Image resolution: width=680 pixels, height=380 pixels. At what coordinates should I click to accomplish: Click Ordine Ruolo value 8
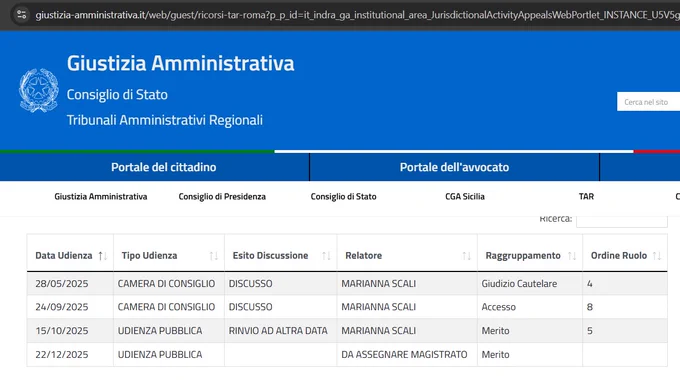(x=590, y=307)
